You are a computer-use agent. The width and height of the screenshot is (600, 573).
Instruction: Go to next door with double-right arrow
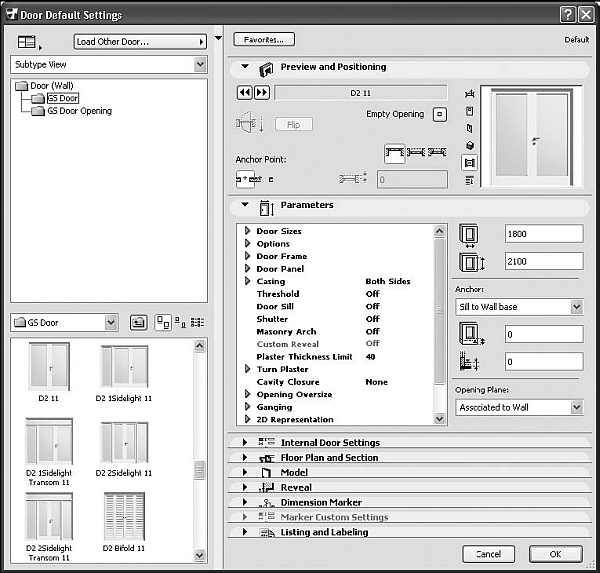click(262, 92)
